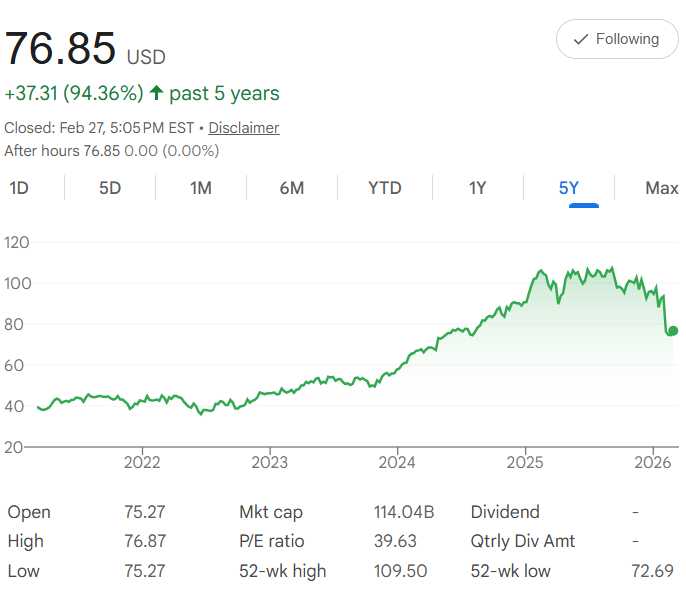
Task: Open the Disclaimer link
Action: coord(243,128)
